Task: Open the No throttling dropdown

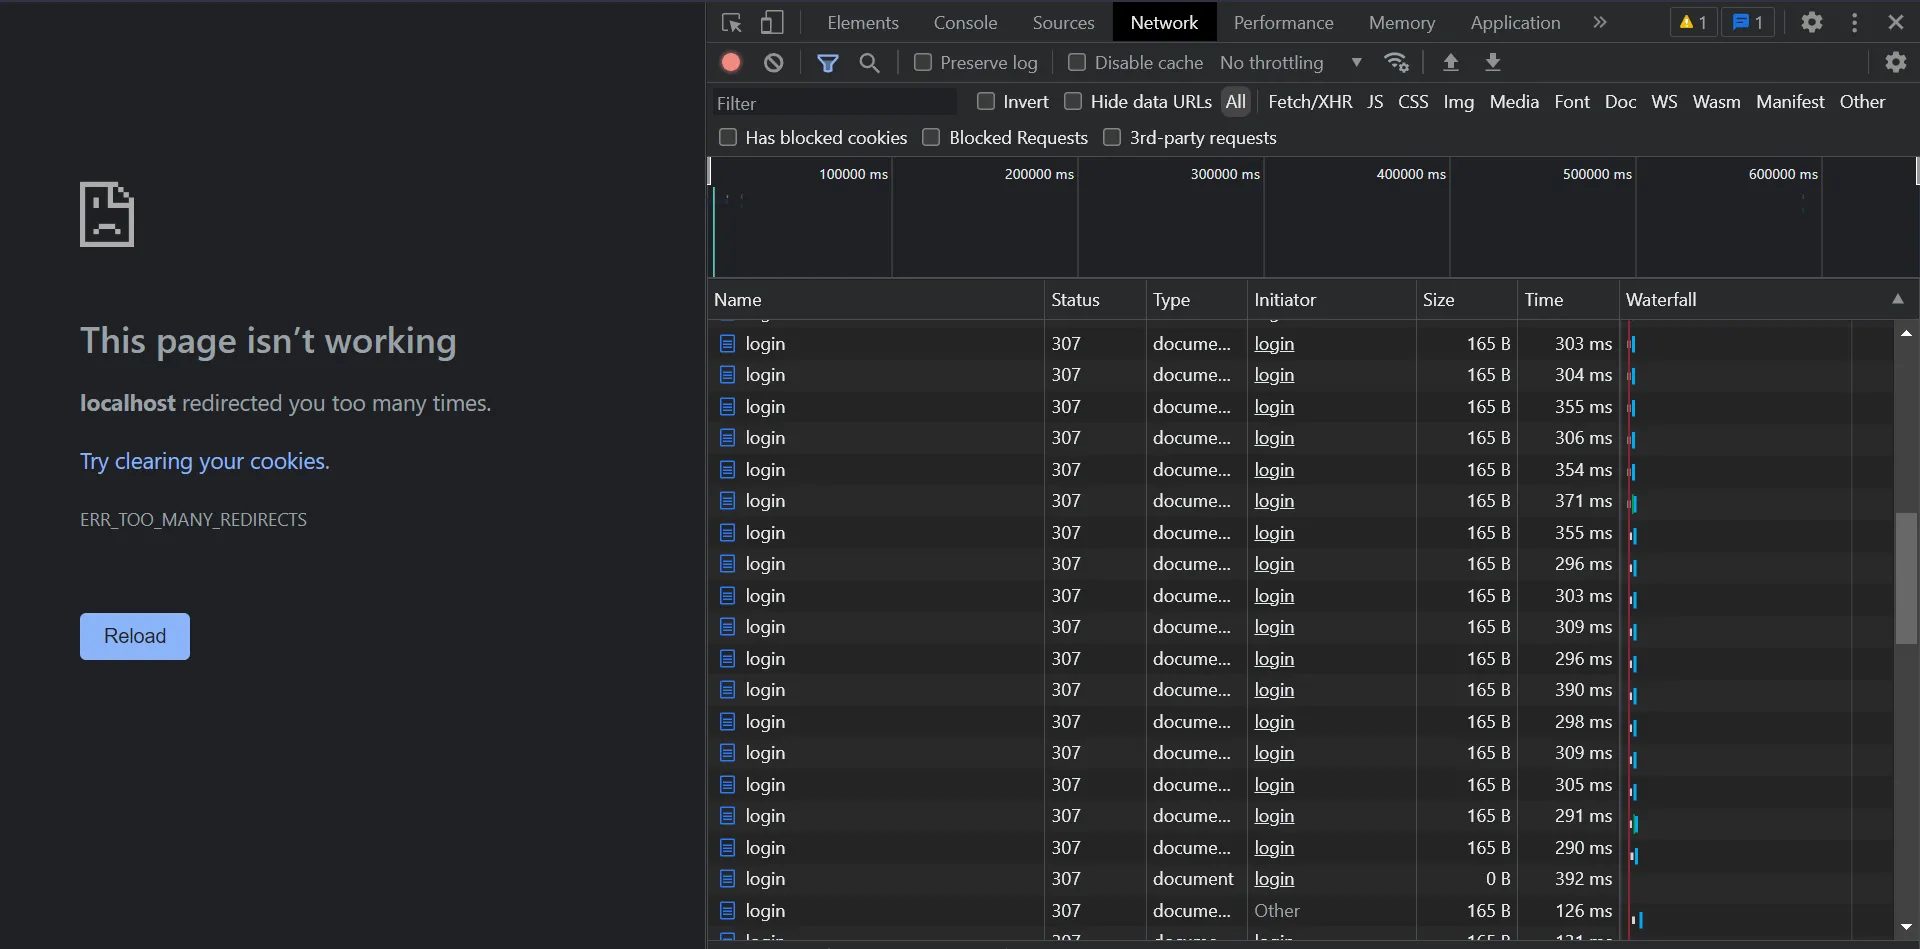Action: [1290, 62]
